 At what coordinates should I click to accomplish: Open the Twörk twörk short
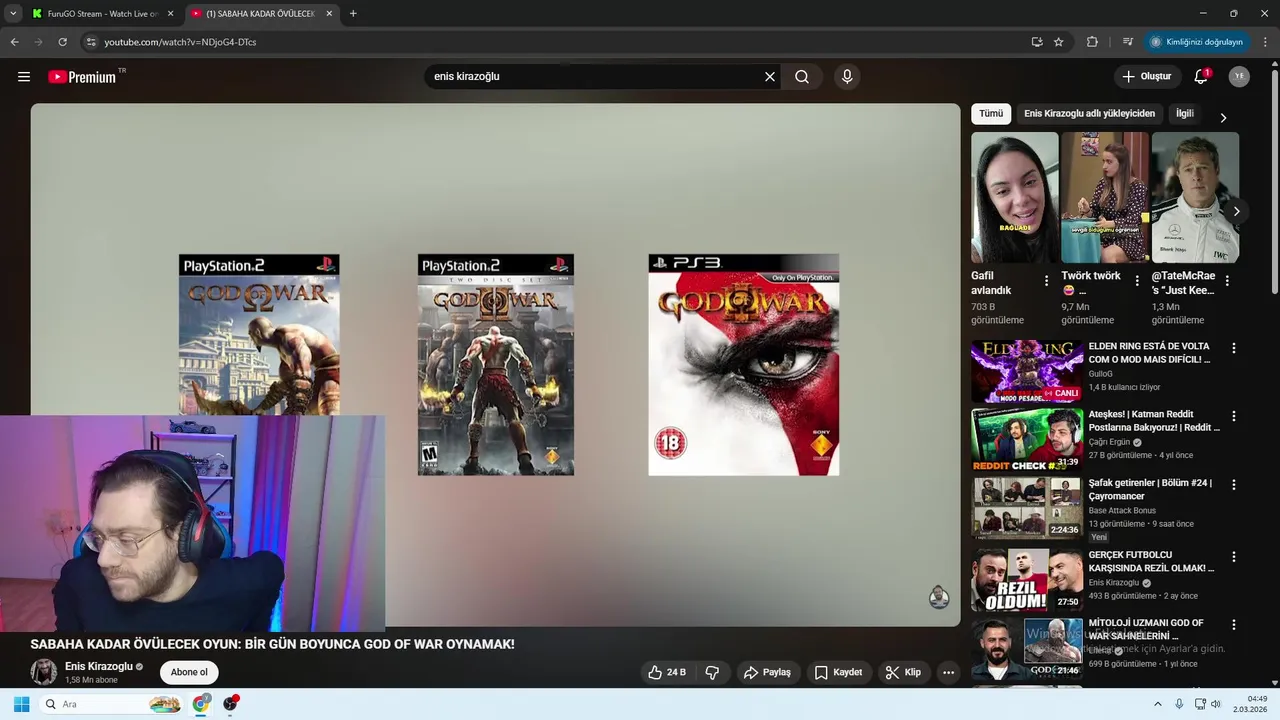(x=1105, y=198)
